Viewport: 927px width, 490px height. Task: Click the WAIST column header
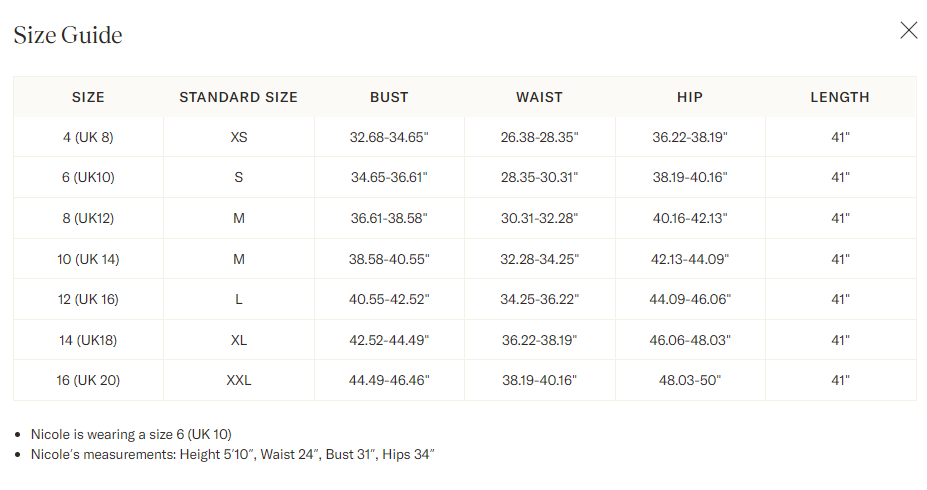click(x=539, y=97)
